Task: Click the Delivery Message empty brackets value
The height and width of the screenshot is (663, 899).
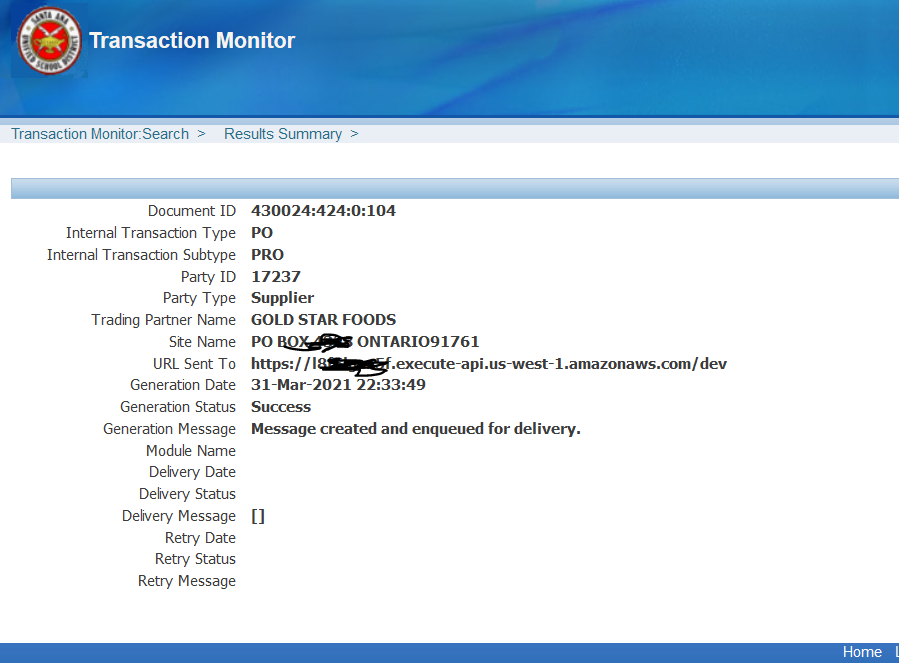Action: pyautogui.click(x=258, y=516)
